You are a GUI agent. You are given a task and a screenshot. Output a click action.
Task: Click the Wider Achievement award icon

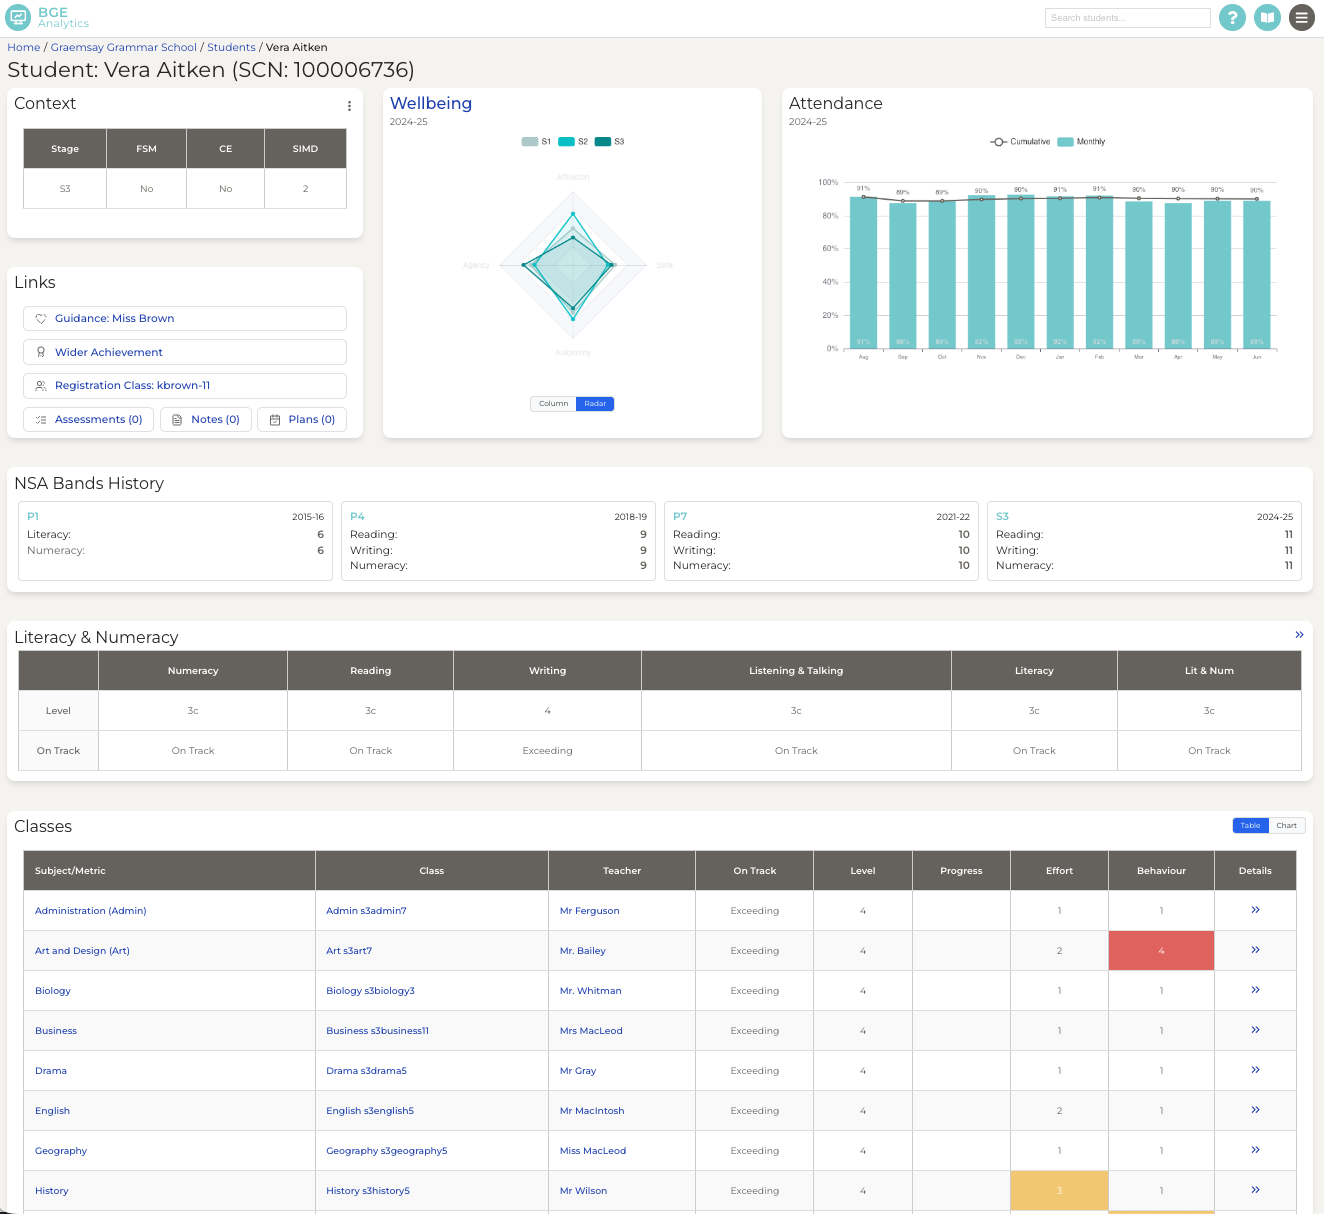tap(40, 352)
